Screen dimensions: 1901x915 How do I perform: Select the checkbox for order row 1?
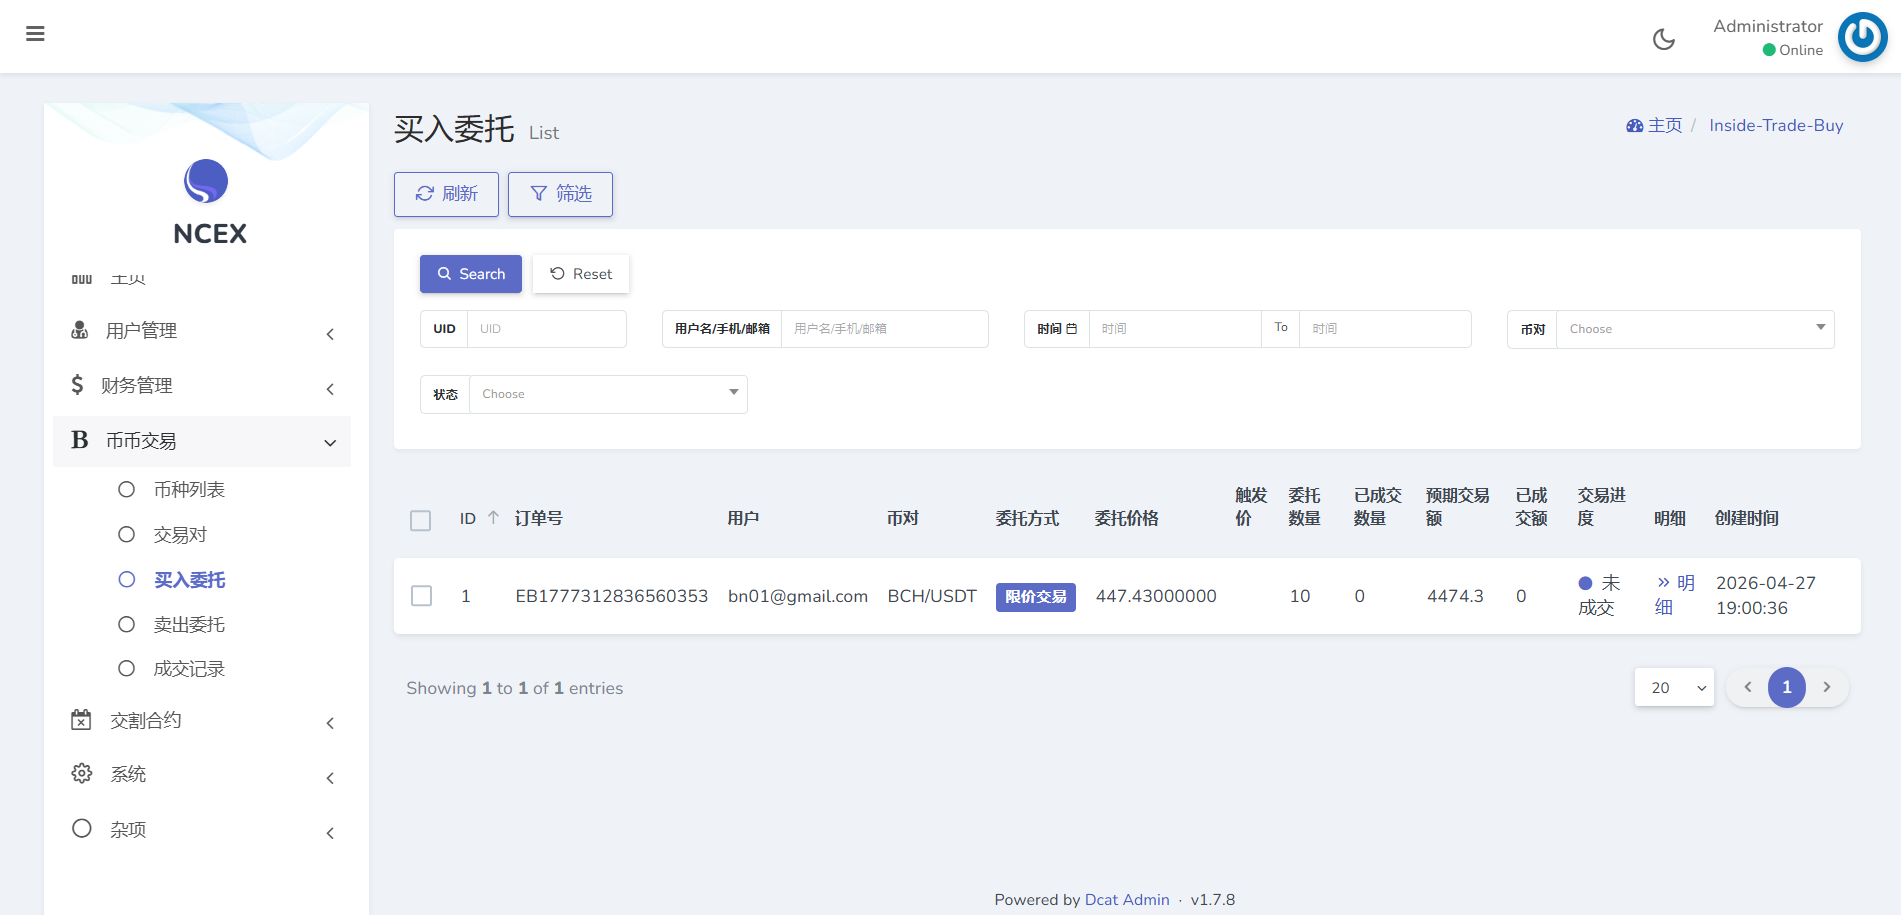click(421, 596)
